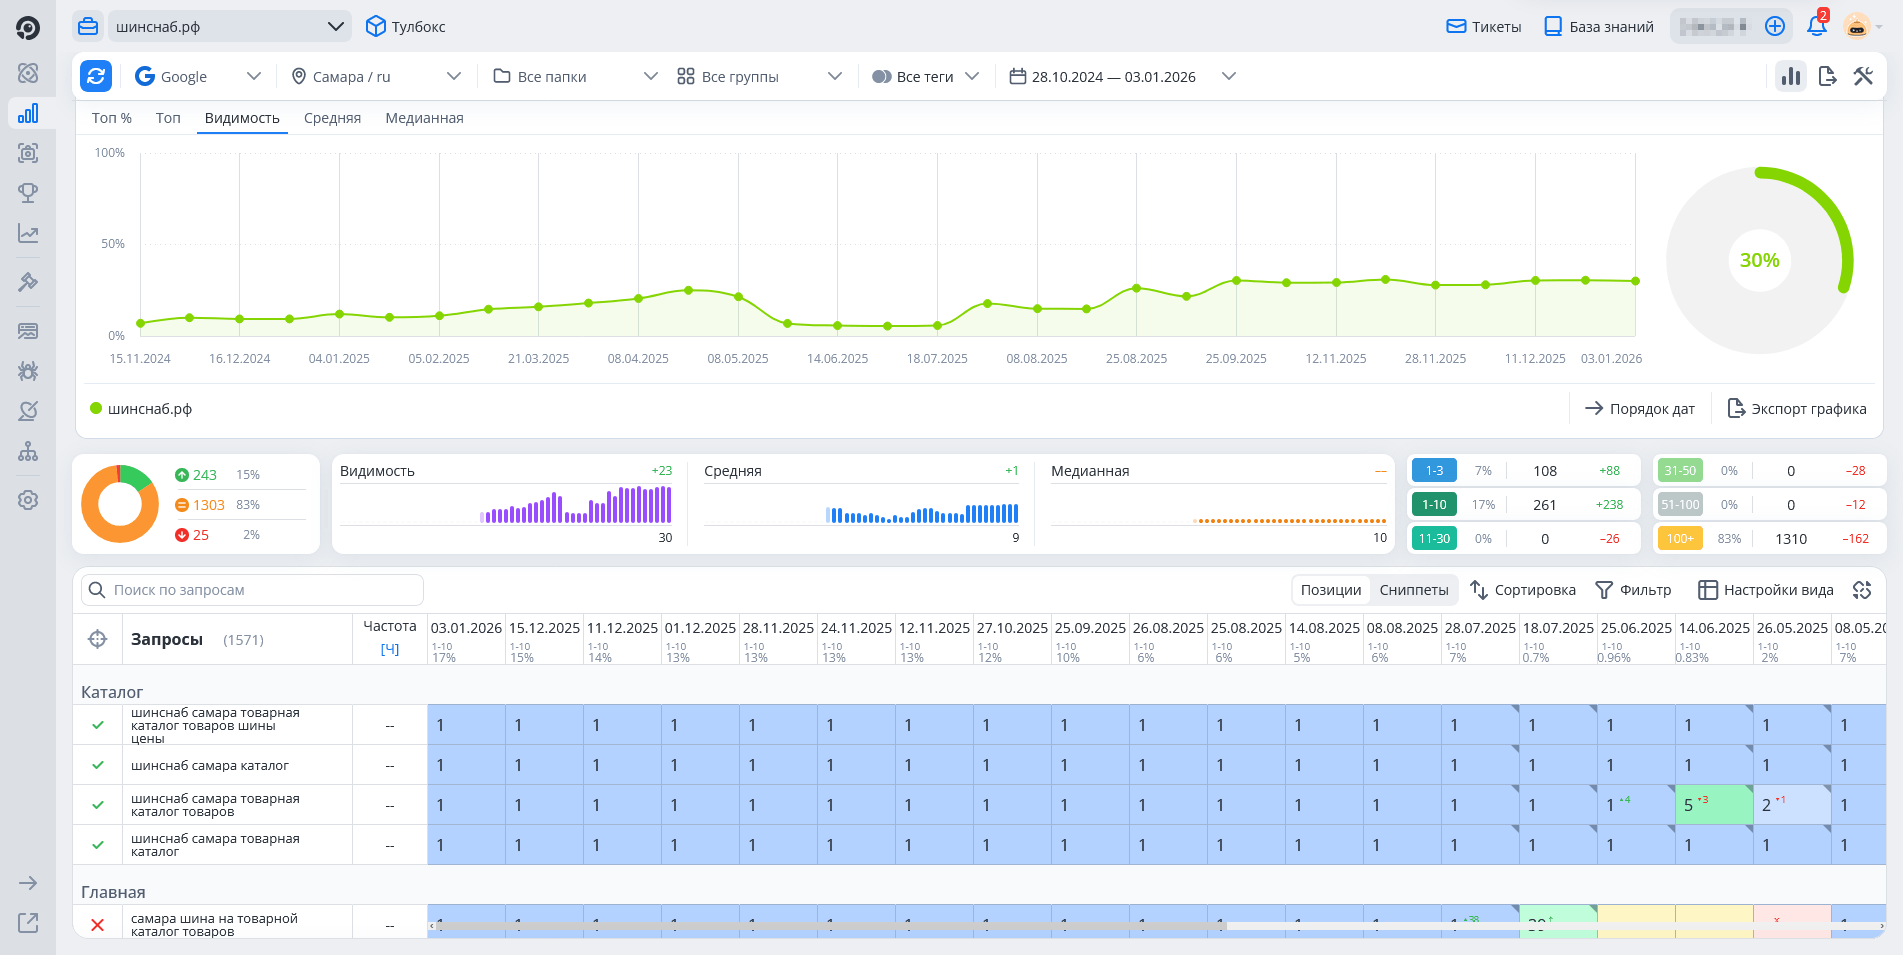Click the Поиск по запросам search field
Image resolution: width=1903 pixels, height=955 pixels.
[252, 590]
